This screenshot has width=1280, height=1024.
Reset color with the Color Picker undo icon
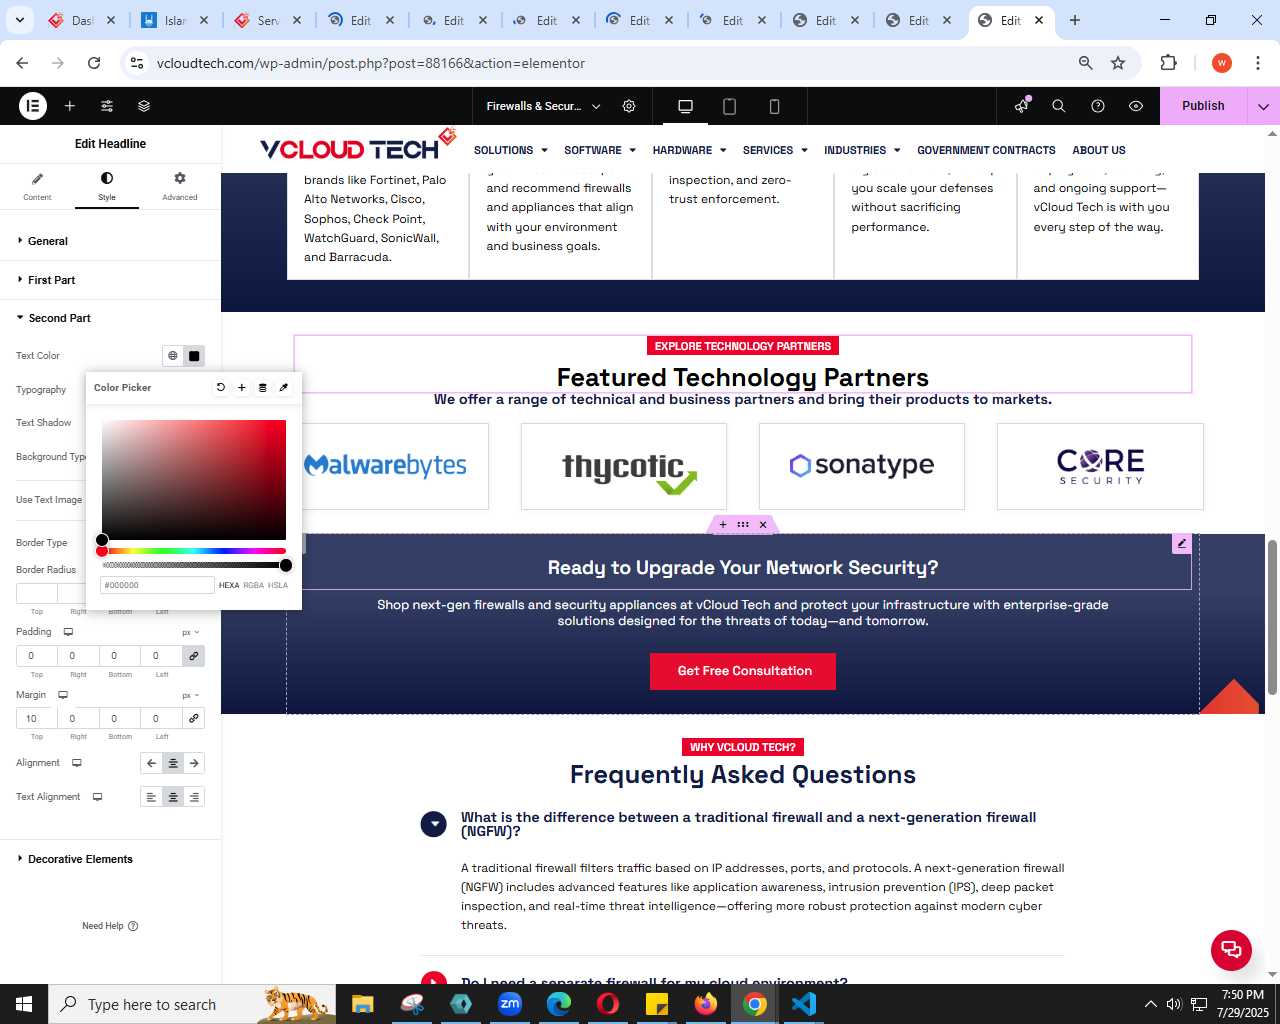[221, 387]
